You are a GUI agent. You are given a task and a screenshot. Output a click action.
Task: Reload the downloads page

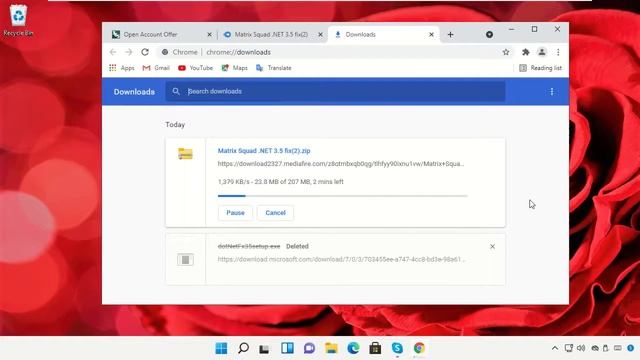(145, 52)
